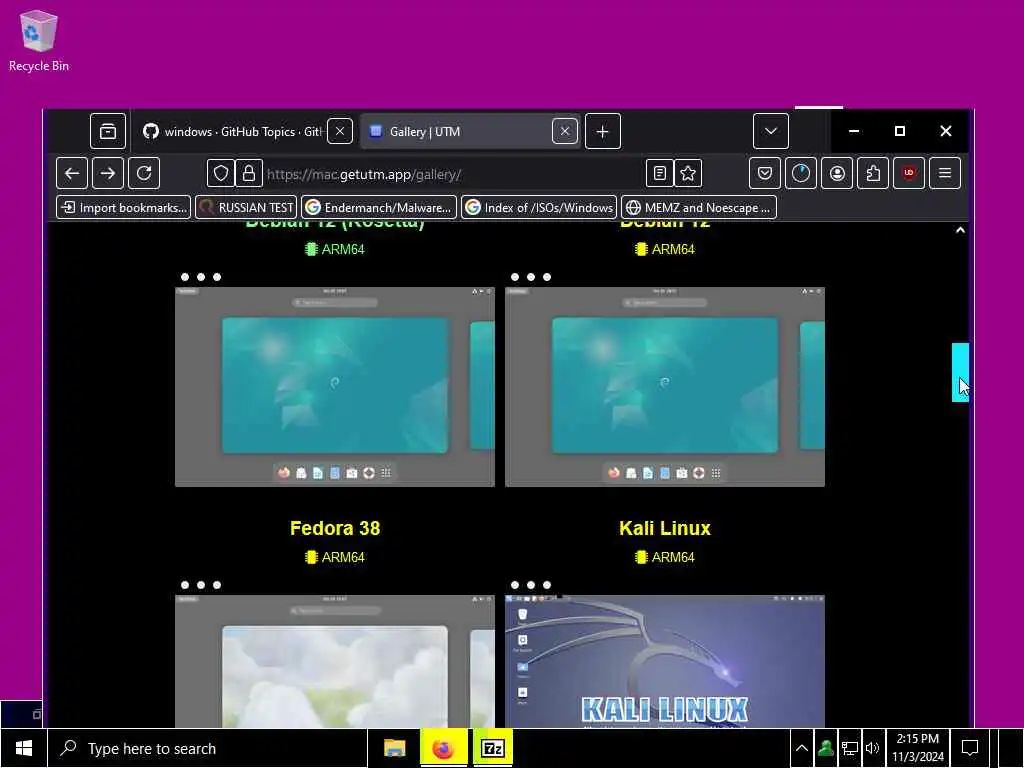The image size is (1024, 768).
Task: Bookmark this page with star icon
Action: point(688,173)
